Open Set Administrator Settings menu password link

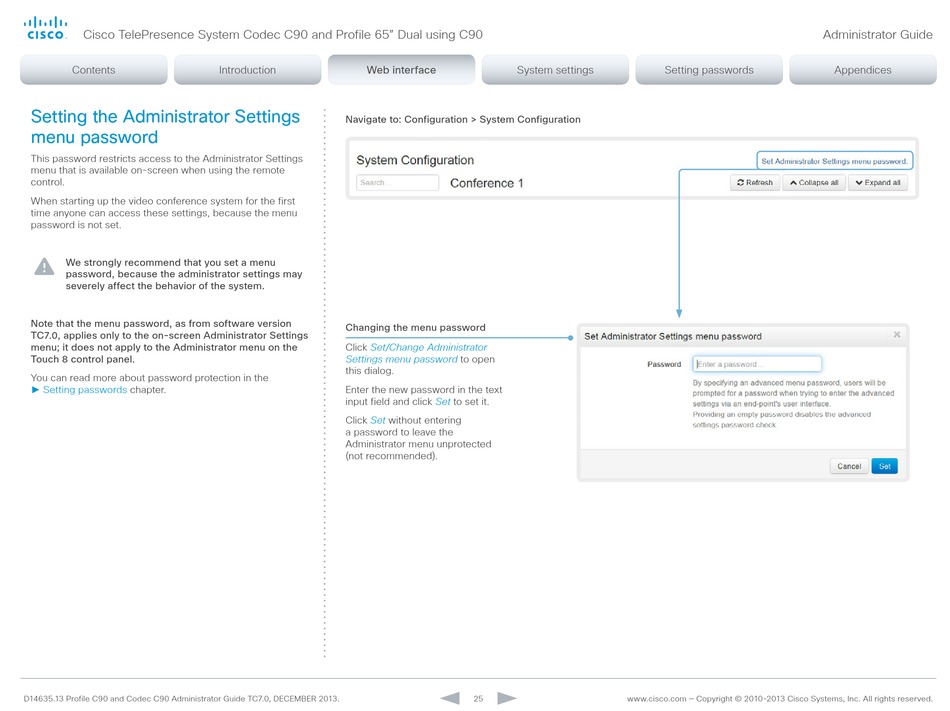click(x=834, y=160)
